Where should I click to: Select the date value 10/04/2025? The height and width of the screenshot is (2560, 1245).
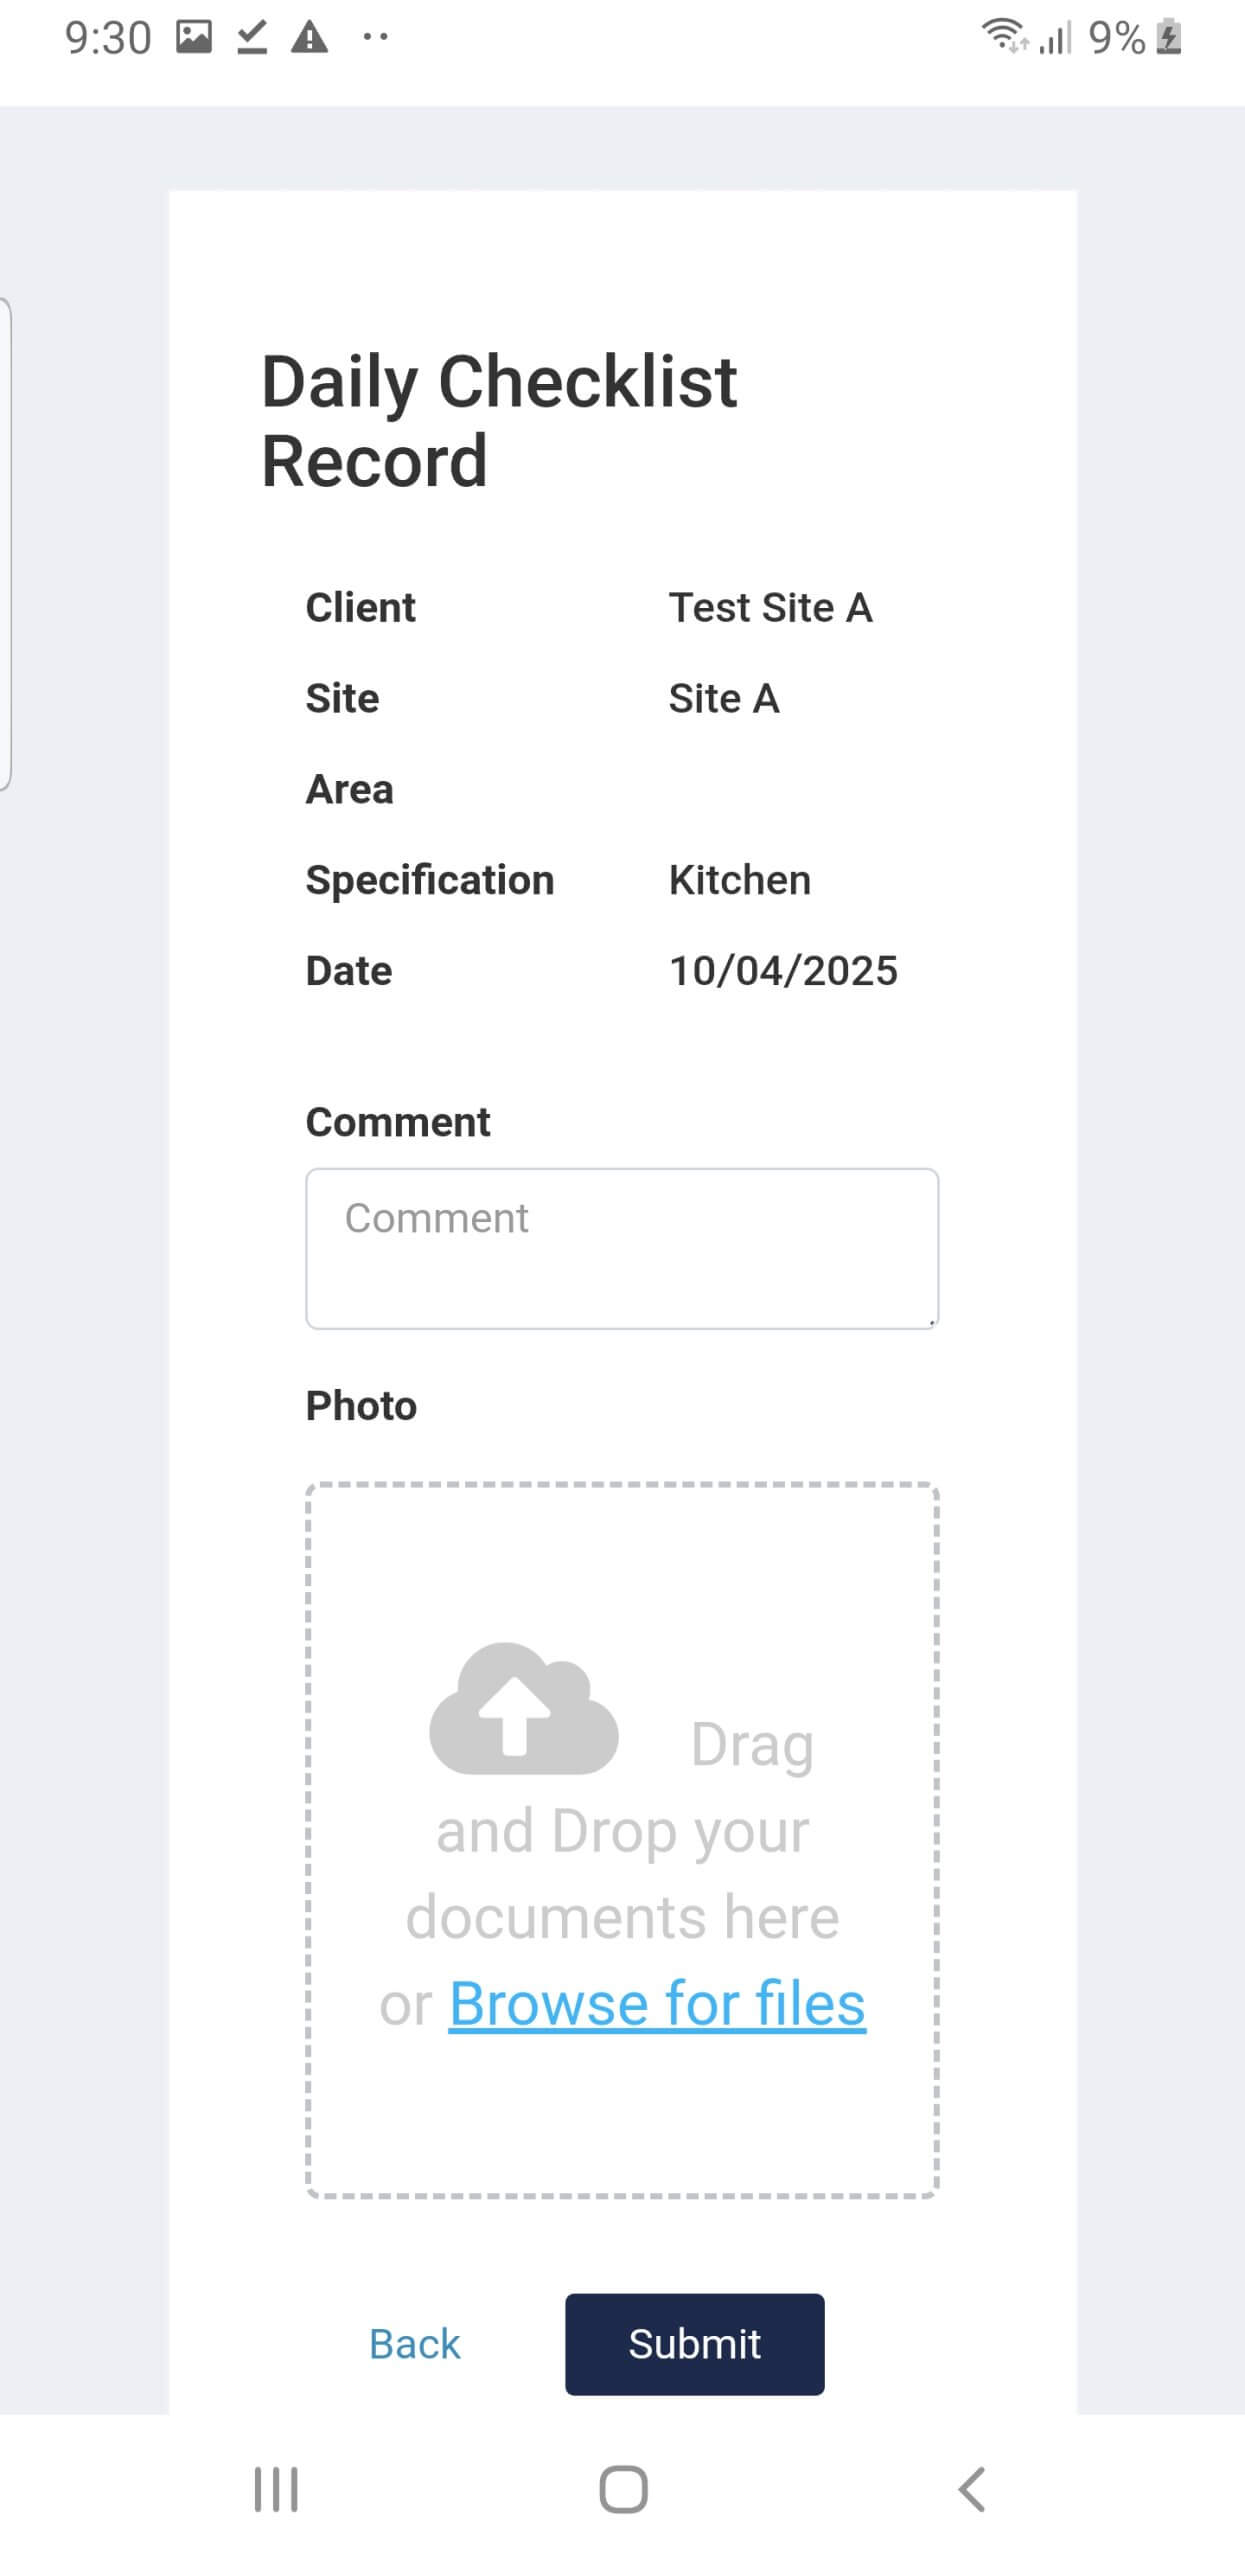point(783,971)
